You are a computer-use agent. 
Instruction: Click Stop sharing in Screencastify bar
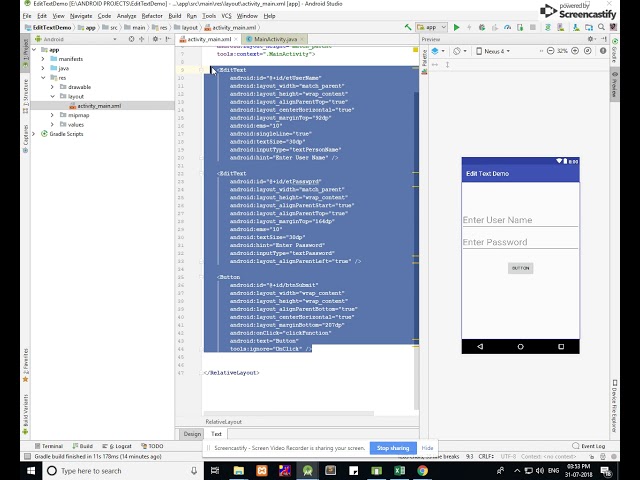pos(393,448)
